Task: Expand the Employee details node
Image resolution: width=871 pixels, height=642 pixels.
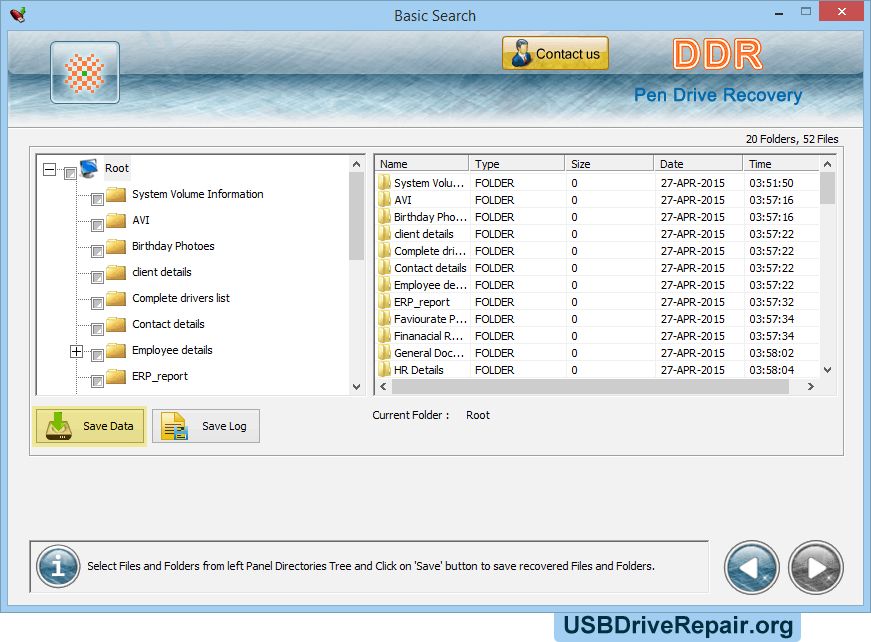Action: pos(77,351)
